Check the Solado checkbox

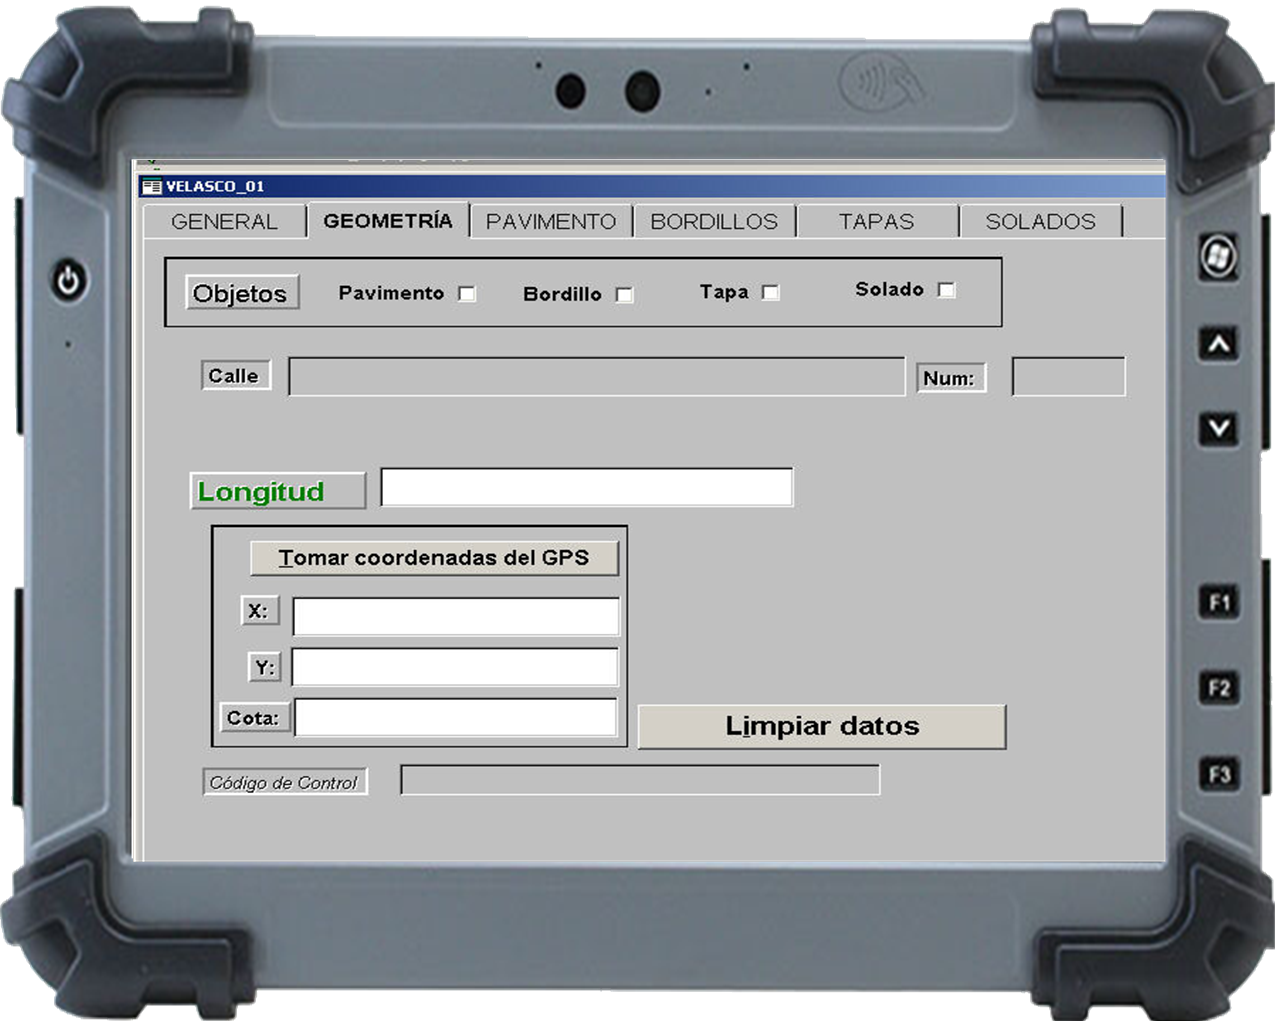[x=946, y=290]
